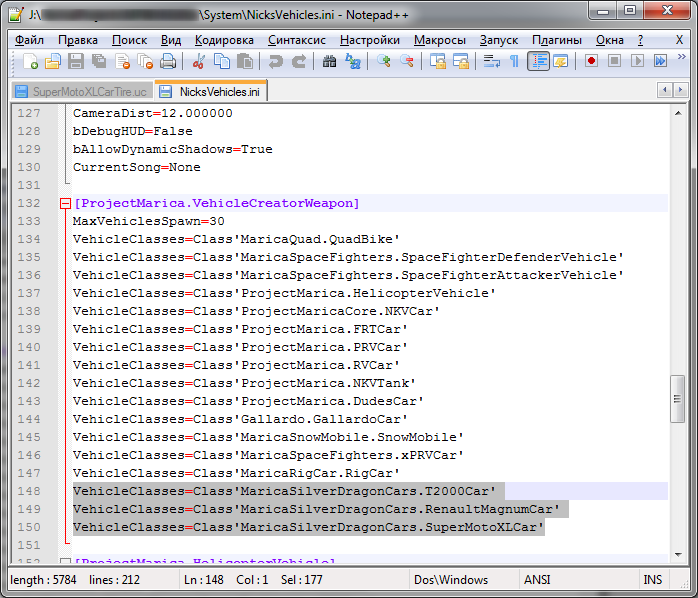Toggle INS insert mode in status bar

tap(653, 580)
